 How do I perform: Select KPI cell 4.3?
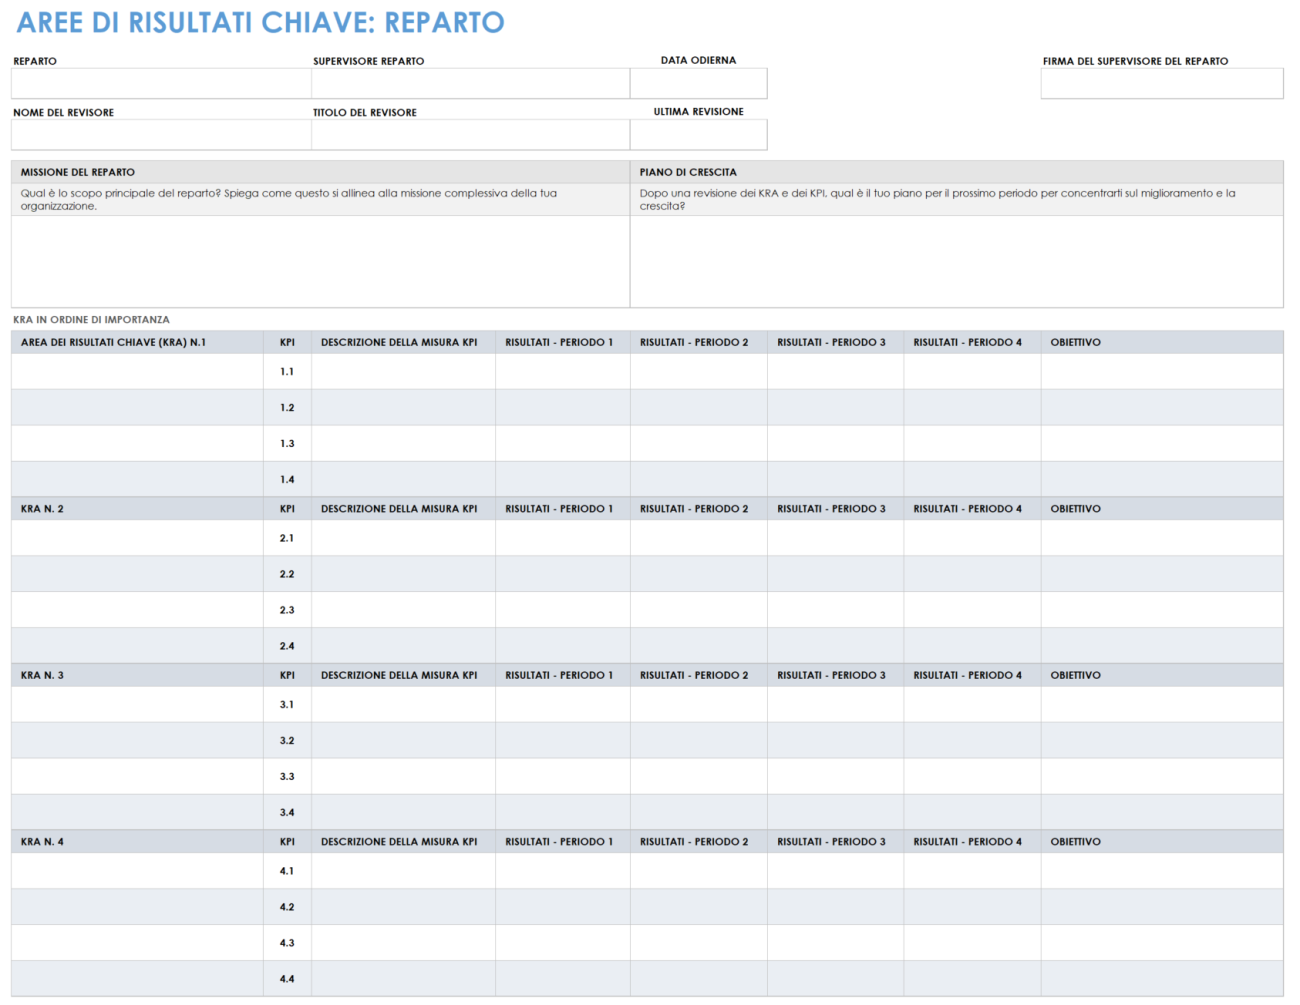click(287, 943)
